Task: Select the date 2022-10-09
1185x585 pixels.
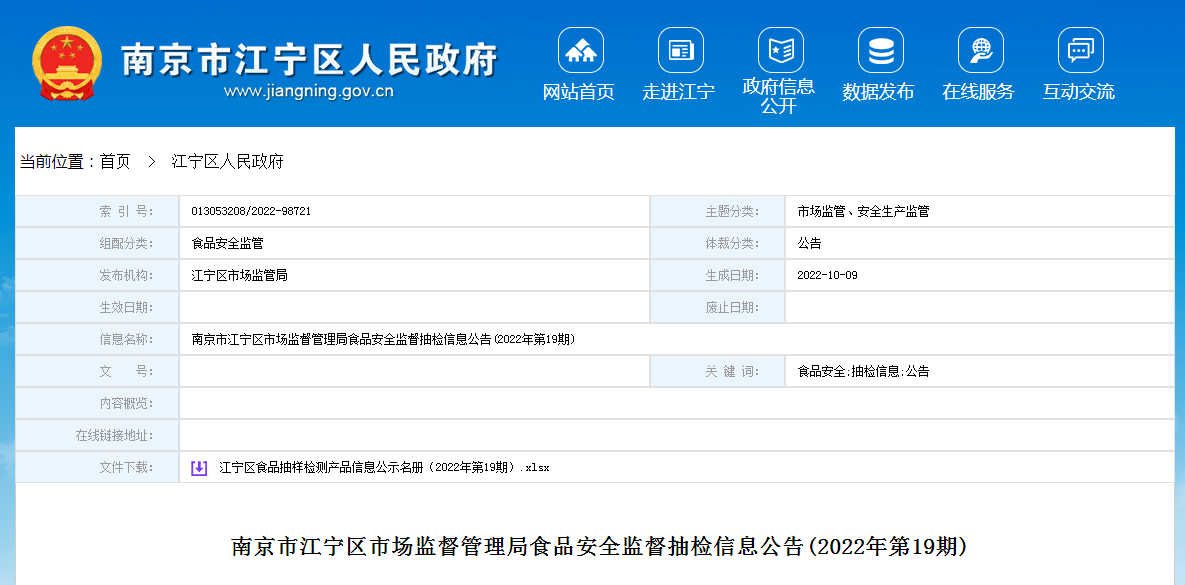Action: click(828, 275)
